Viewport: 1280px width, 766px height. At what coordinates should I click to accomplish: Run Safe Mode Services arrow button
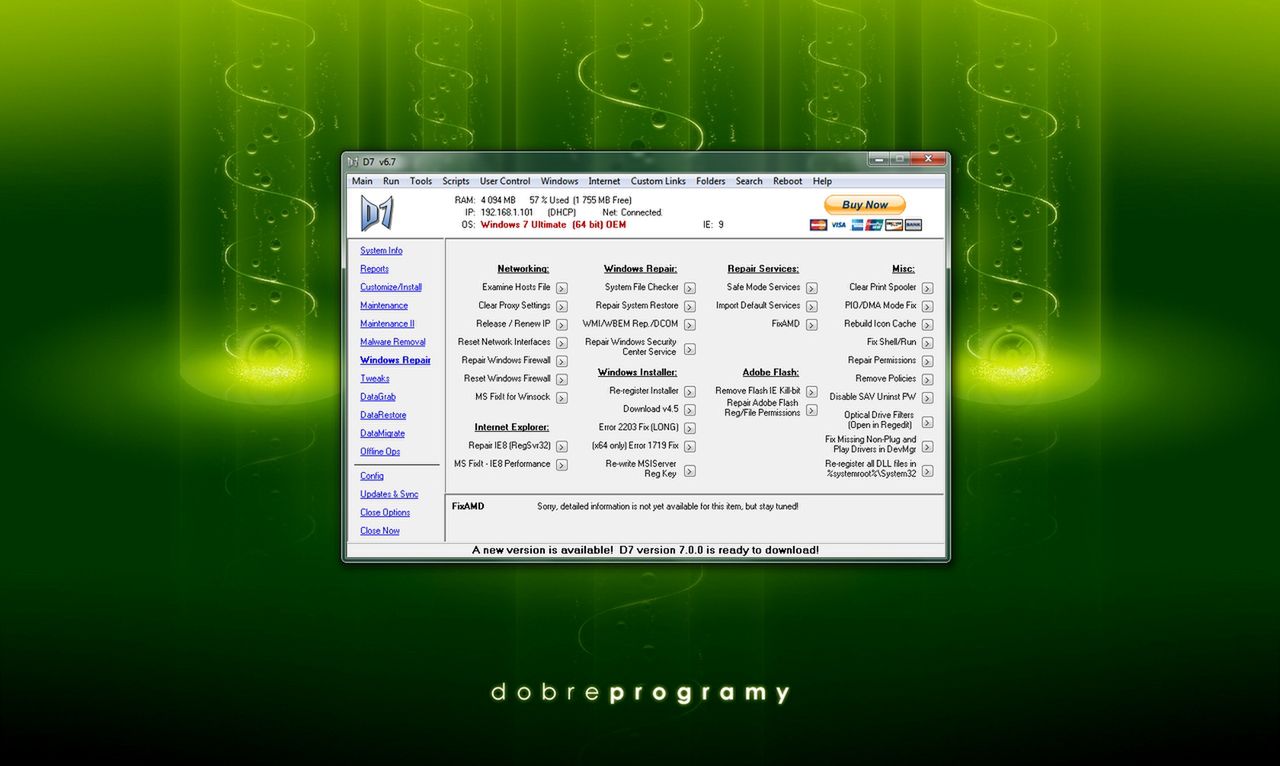(x=811, y=288)
